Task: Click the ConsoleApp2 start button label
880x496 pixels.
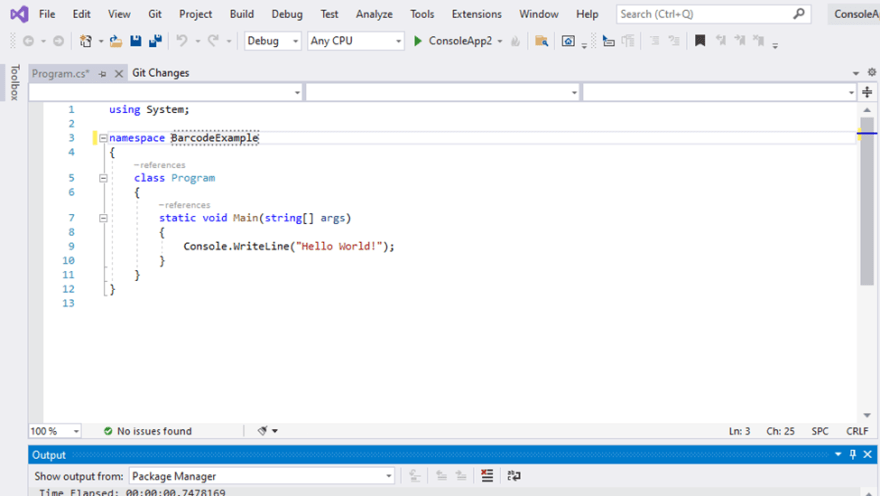Action: click(460, 41)
